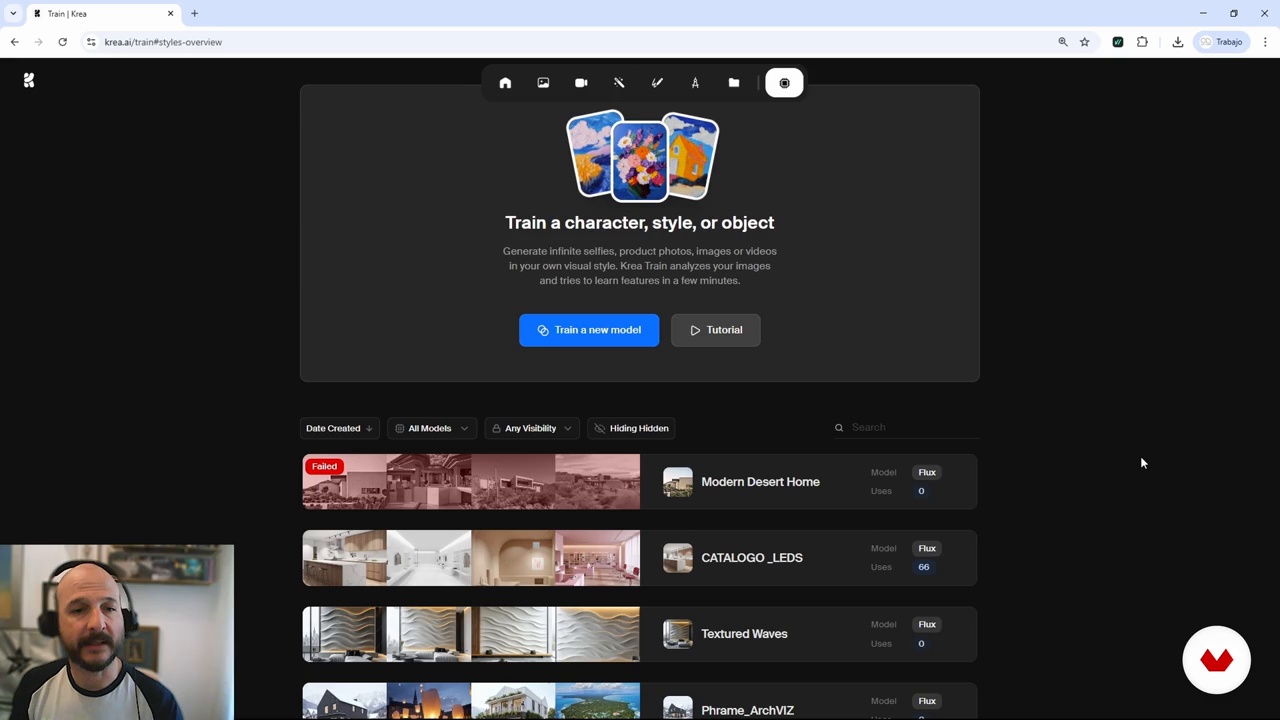Click the painted cards illustration
1280x720 pixels.
point(641,157)
